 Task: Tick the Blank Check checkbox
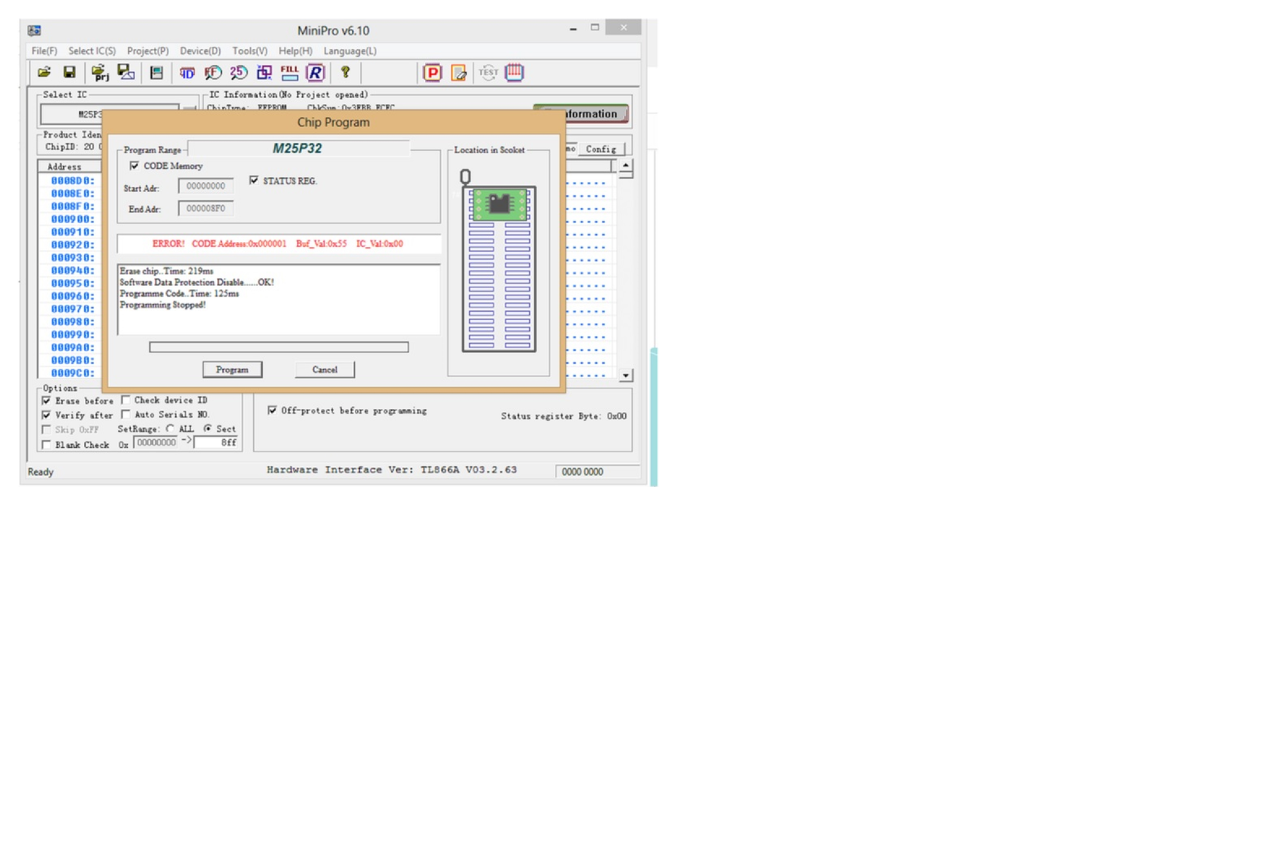(46, 444)
